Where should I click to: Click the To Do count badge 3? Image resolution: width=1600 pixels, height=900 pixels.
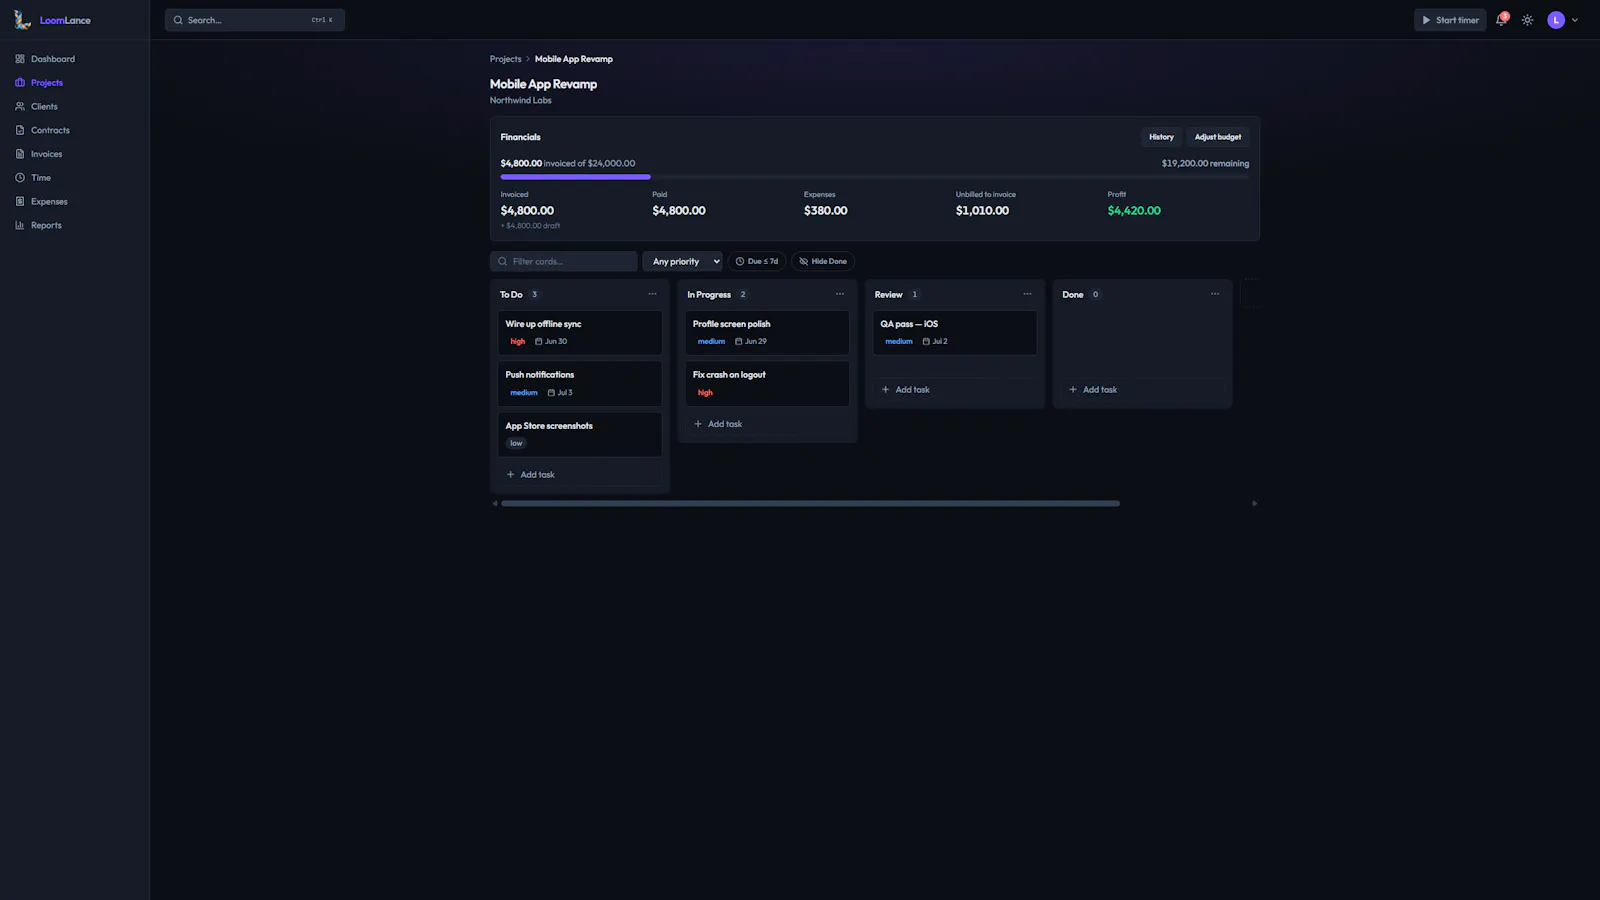pyautogui.click(x=534, y=294)
